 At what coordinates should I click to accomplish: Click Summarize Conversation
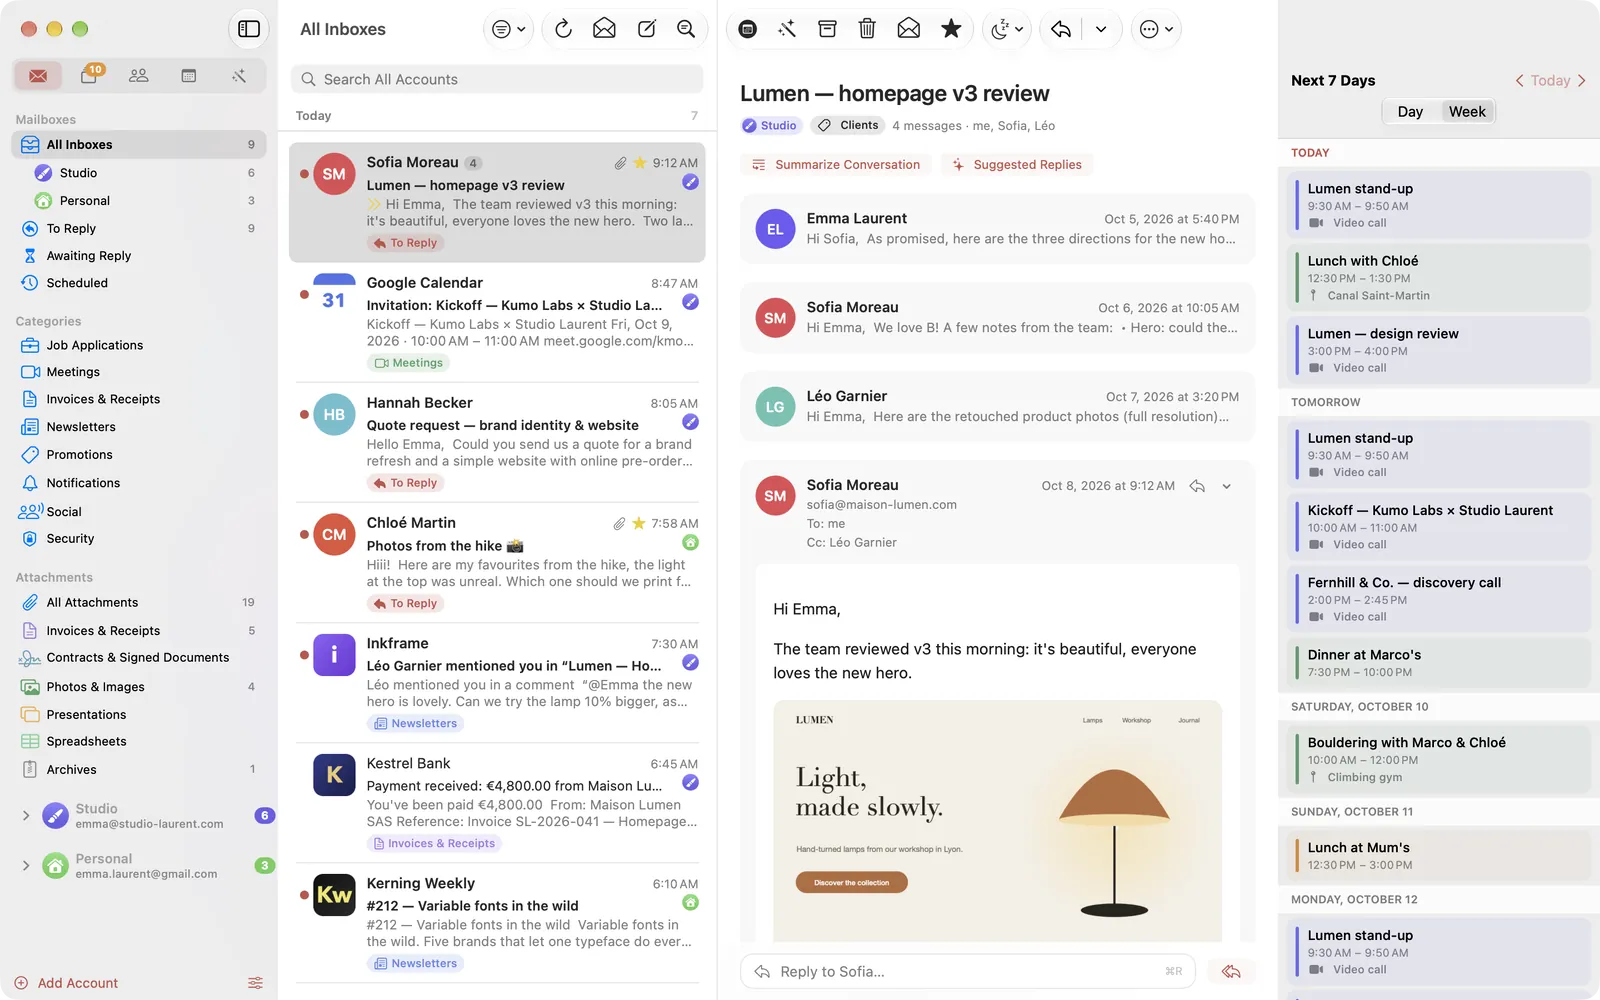tap(836, 165)
